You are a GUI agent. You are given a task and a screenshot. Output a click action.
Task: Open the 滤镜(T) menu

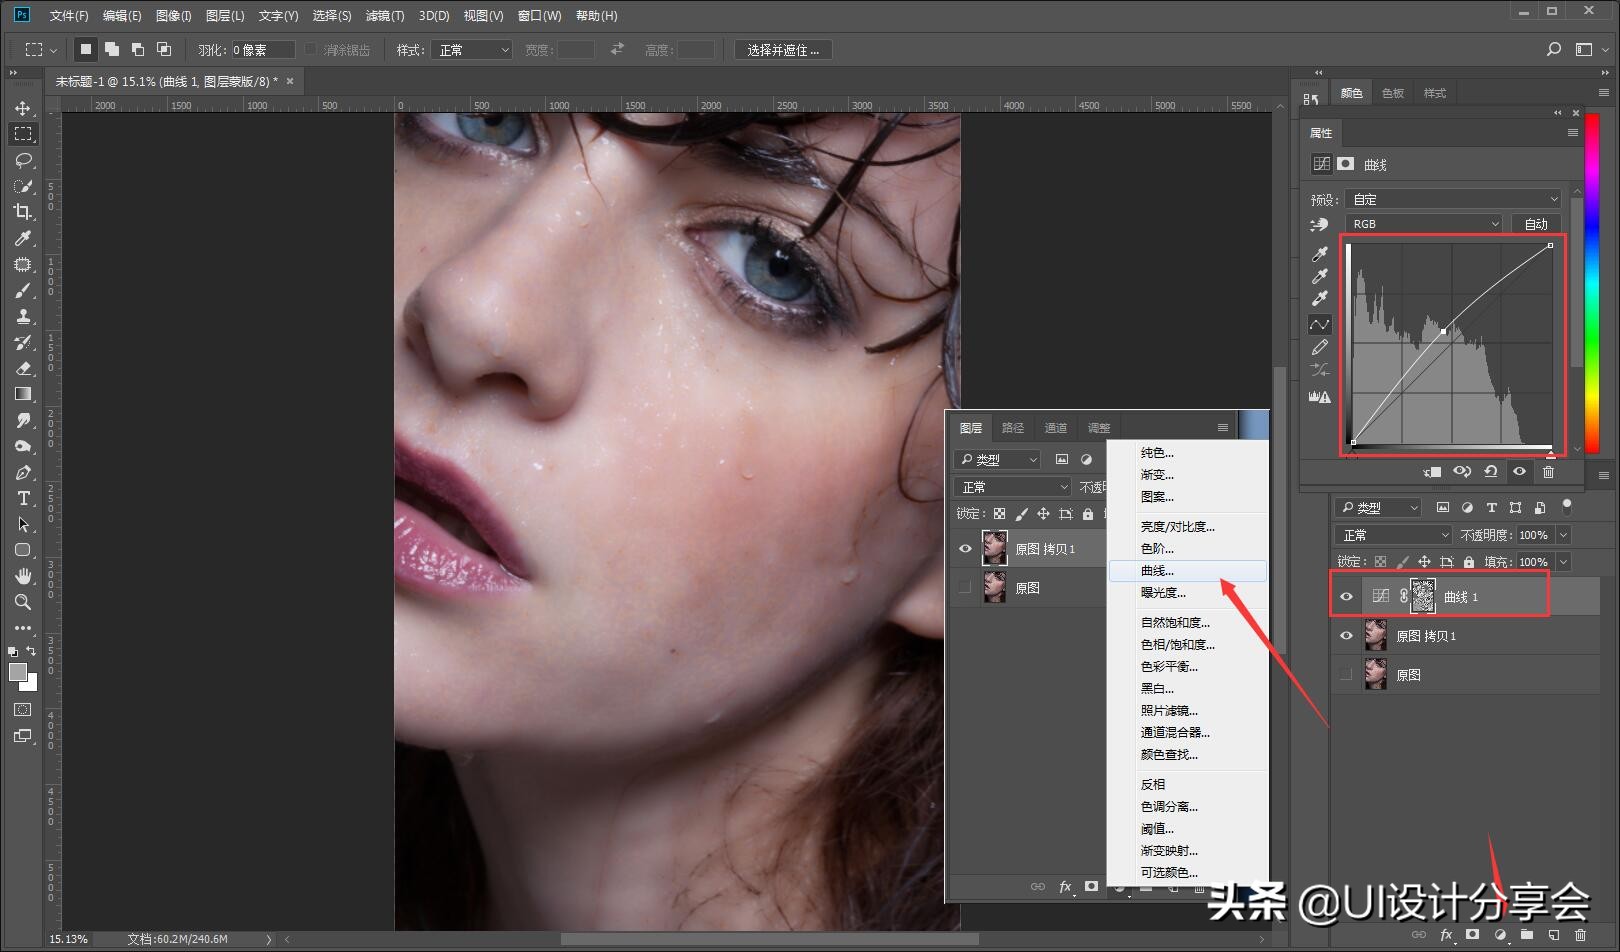click(385, 16)
